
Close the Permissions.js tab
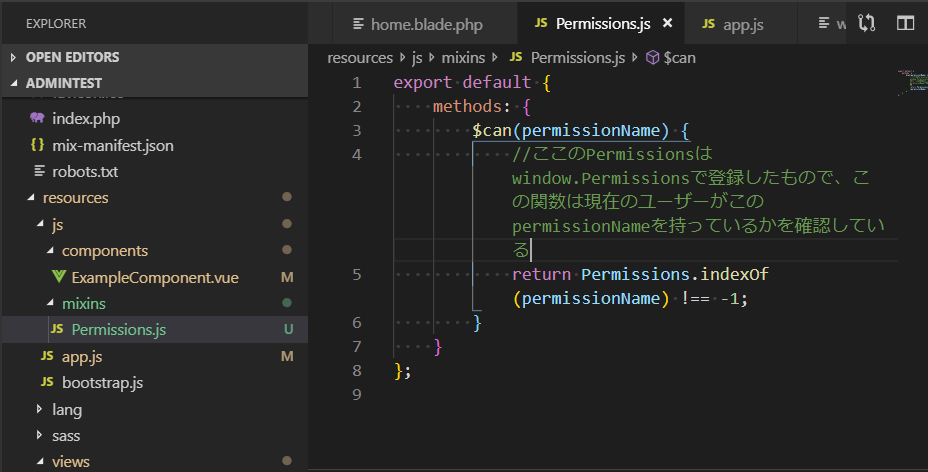pyautogui.click(x=668, y=23)
